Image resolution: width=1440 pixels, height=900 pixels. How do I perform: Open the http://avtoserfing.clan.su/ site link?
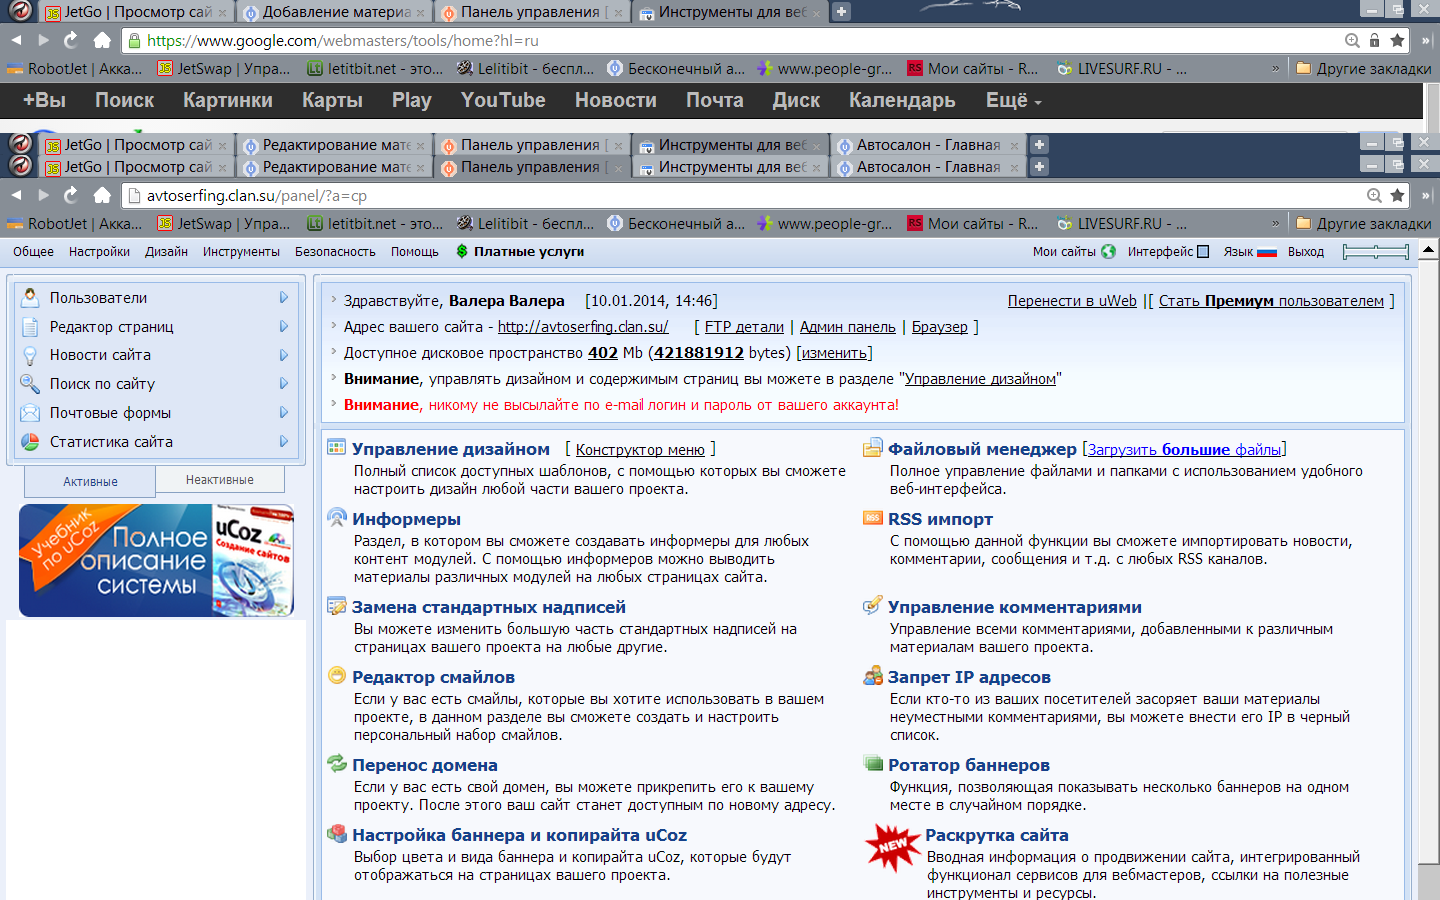pos(583,326)
